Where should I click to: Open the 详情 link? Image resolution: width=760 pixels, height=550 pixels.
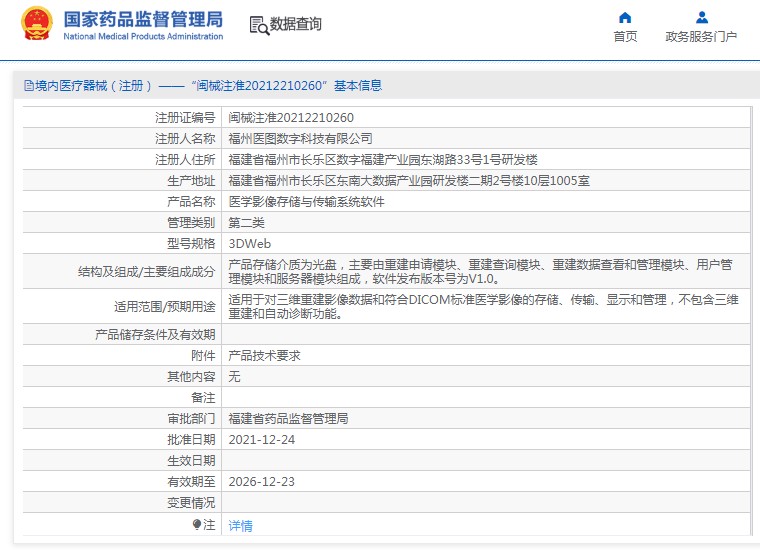[240, 525]
